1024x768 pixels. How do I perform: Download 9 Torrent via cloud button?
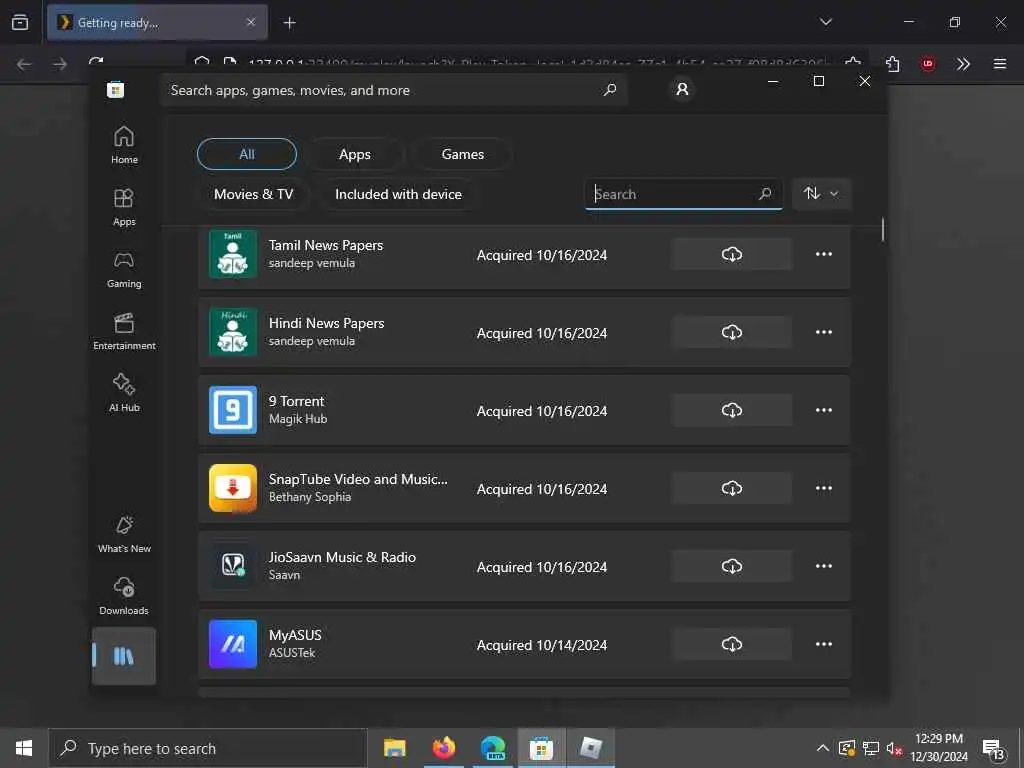731,410
